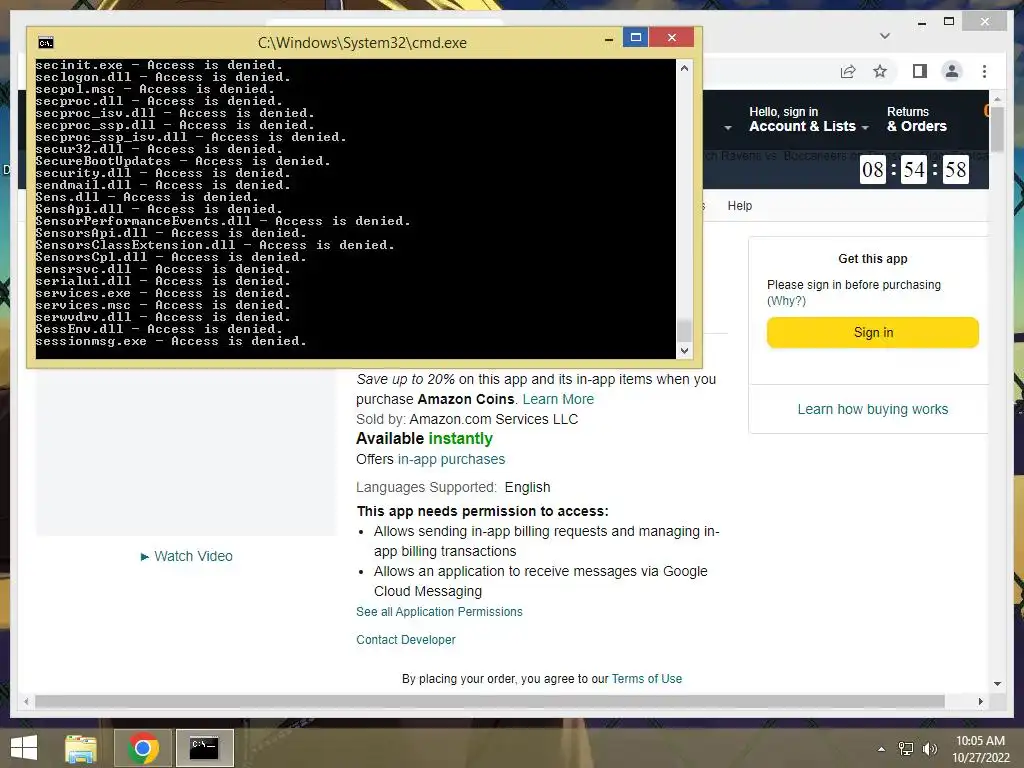Switch to Google Chrome in taskbar
This screenshot has width=1024, height=768.
pyautogui.click(x=143, y=748)
